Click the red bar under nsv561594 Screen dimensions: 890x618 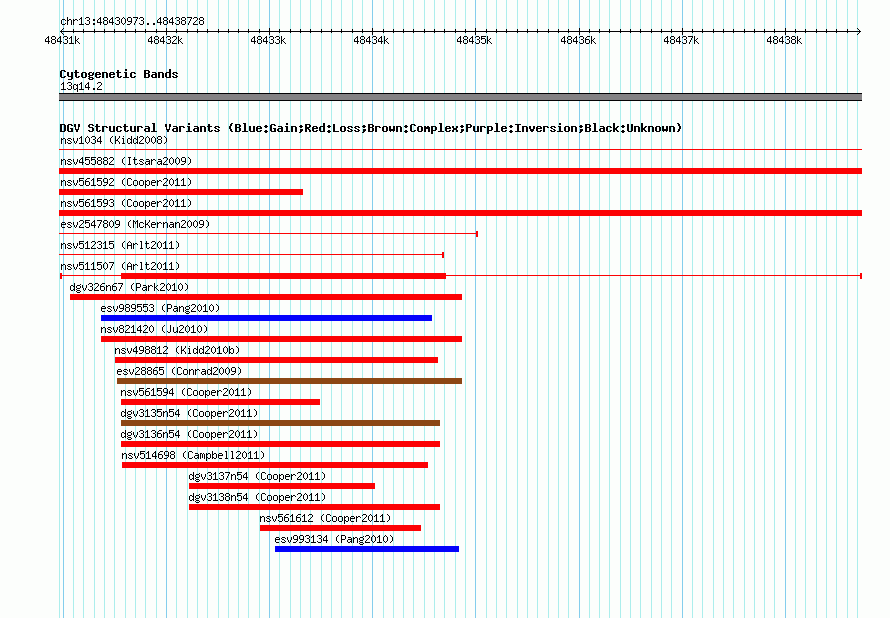click(x=220, y=402)
